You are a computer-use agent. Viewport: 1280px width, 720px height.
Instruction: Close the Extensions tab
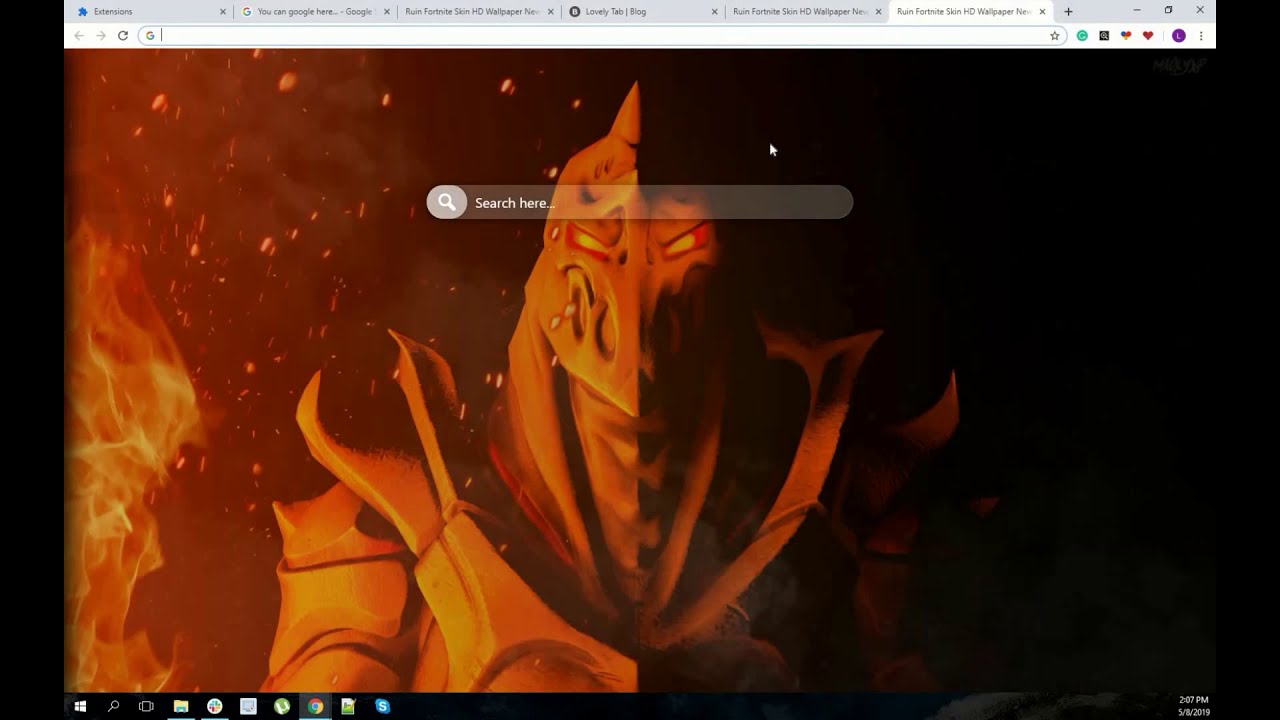click(x=223, y=12)
